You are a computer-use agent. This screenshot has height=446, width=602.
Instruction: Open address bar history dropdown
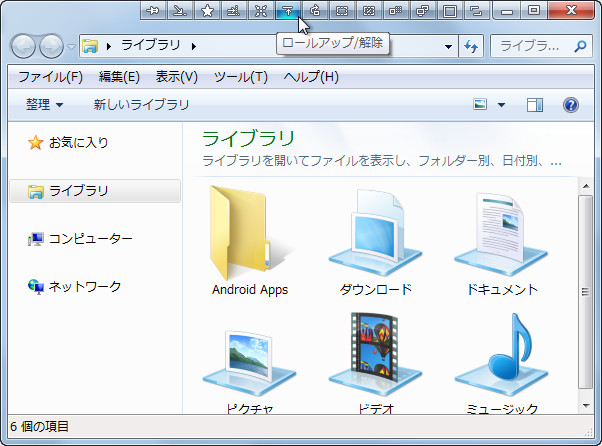click(448, 46)
